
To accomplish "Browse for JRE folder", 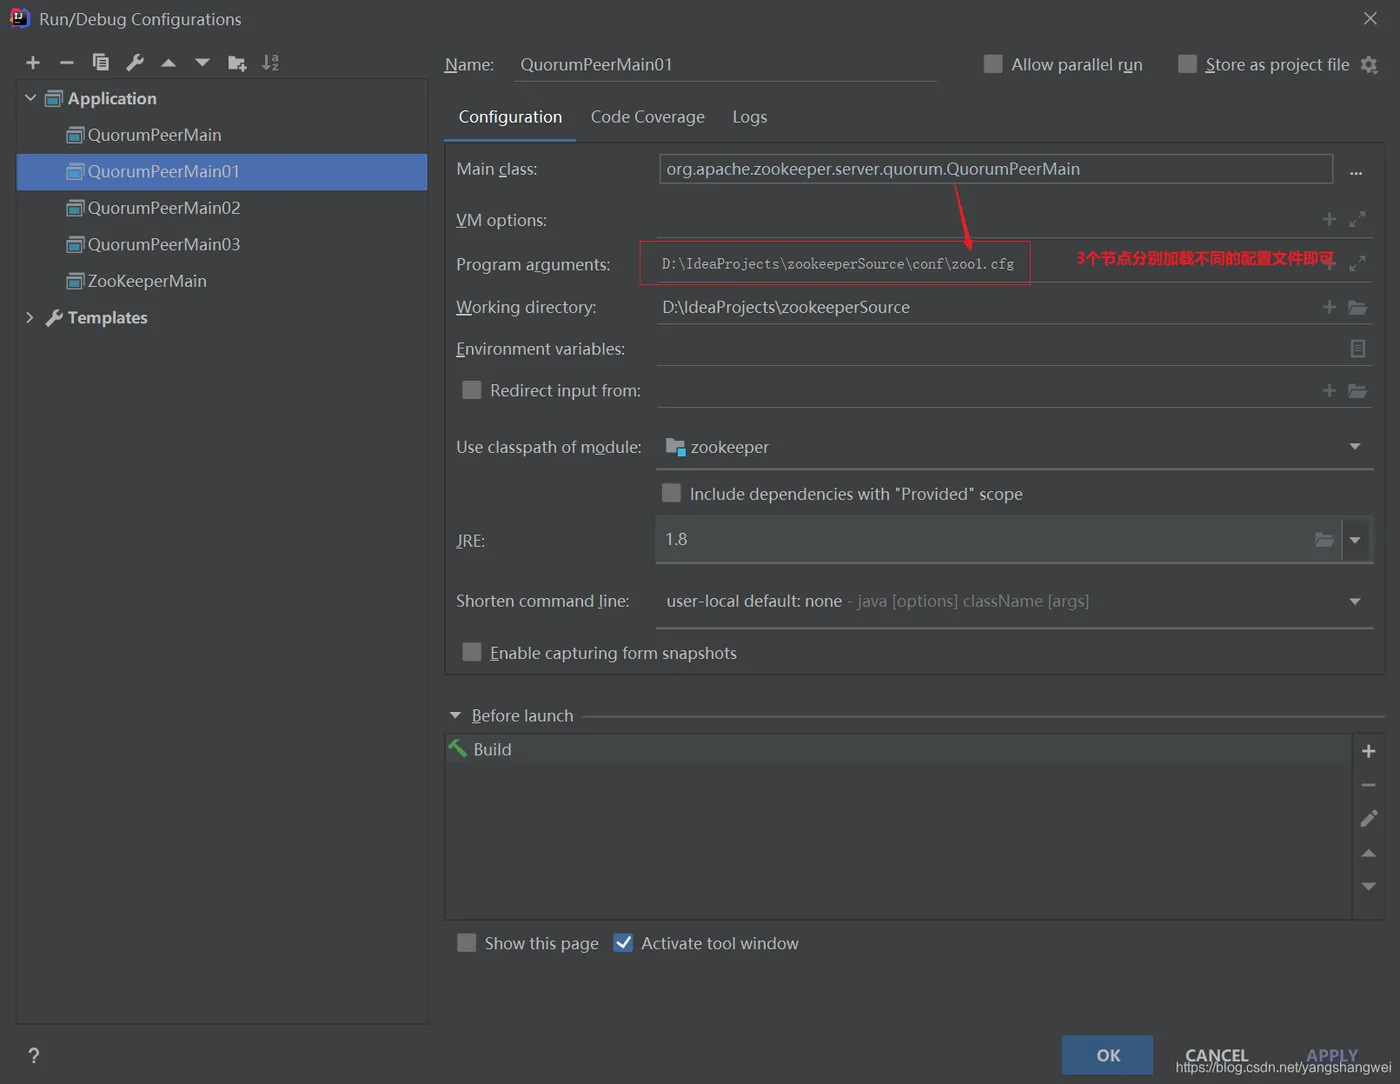I will 1324,540.
